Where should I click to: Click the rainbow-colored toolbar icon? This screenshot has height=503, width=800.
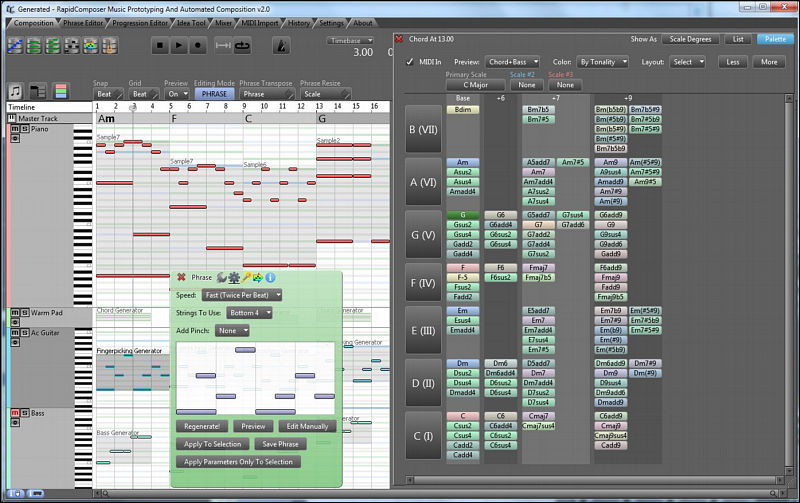coord(90,46)
